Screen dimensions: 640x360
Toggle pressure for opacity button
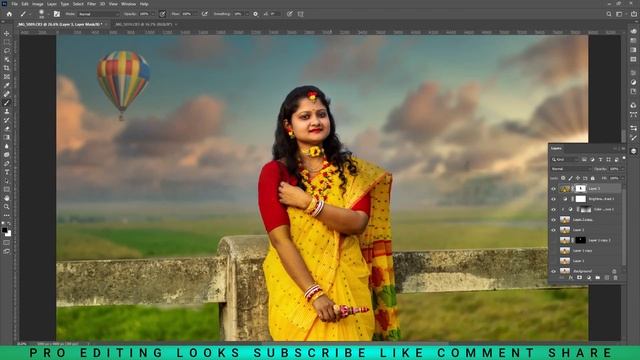[162, 14]
